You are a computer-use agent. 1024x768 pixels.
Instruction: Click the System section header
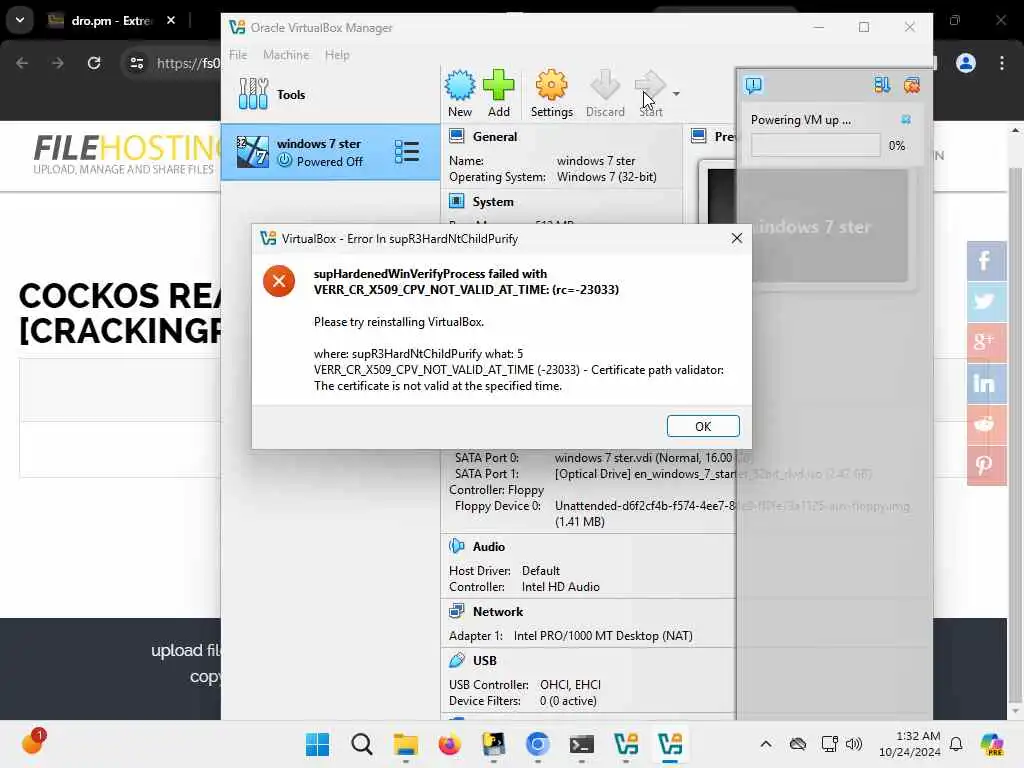[x=492, y=202]
